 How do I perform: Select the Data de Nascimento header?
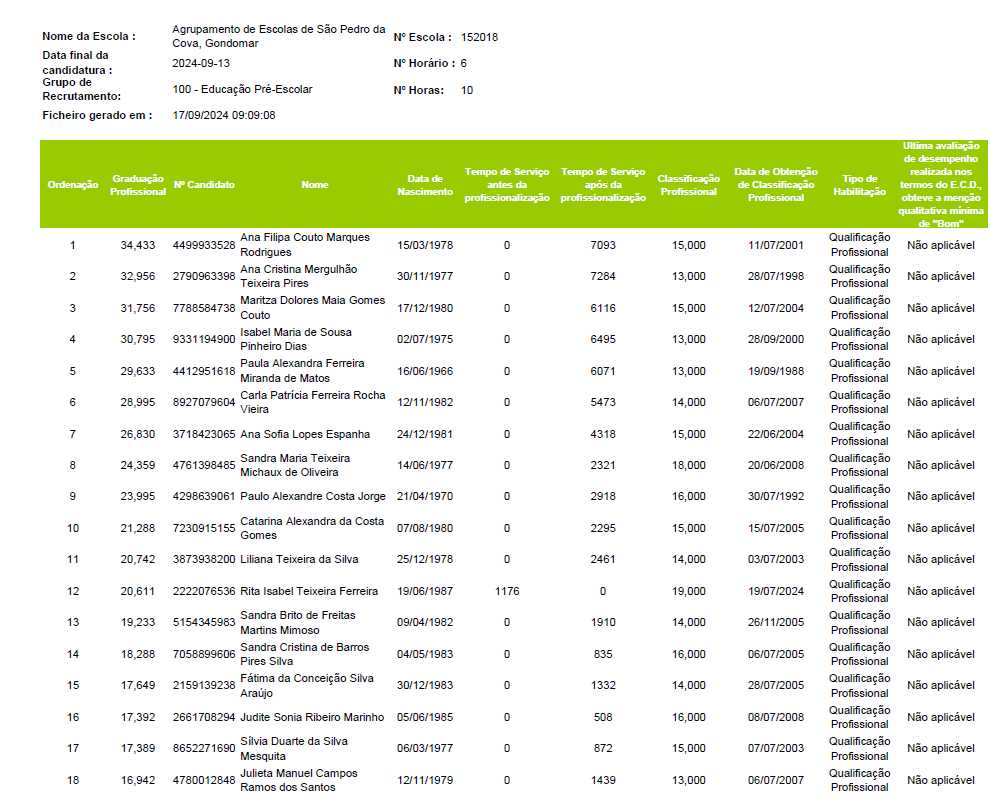tap(425, 185)
